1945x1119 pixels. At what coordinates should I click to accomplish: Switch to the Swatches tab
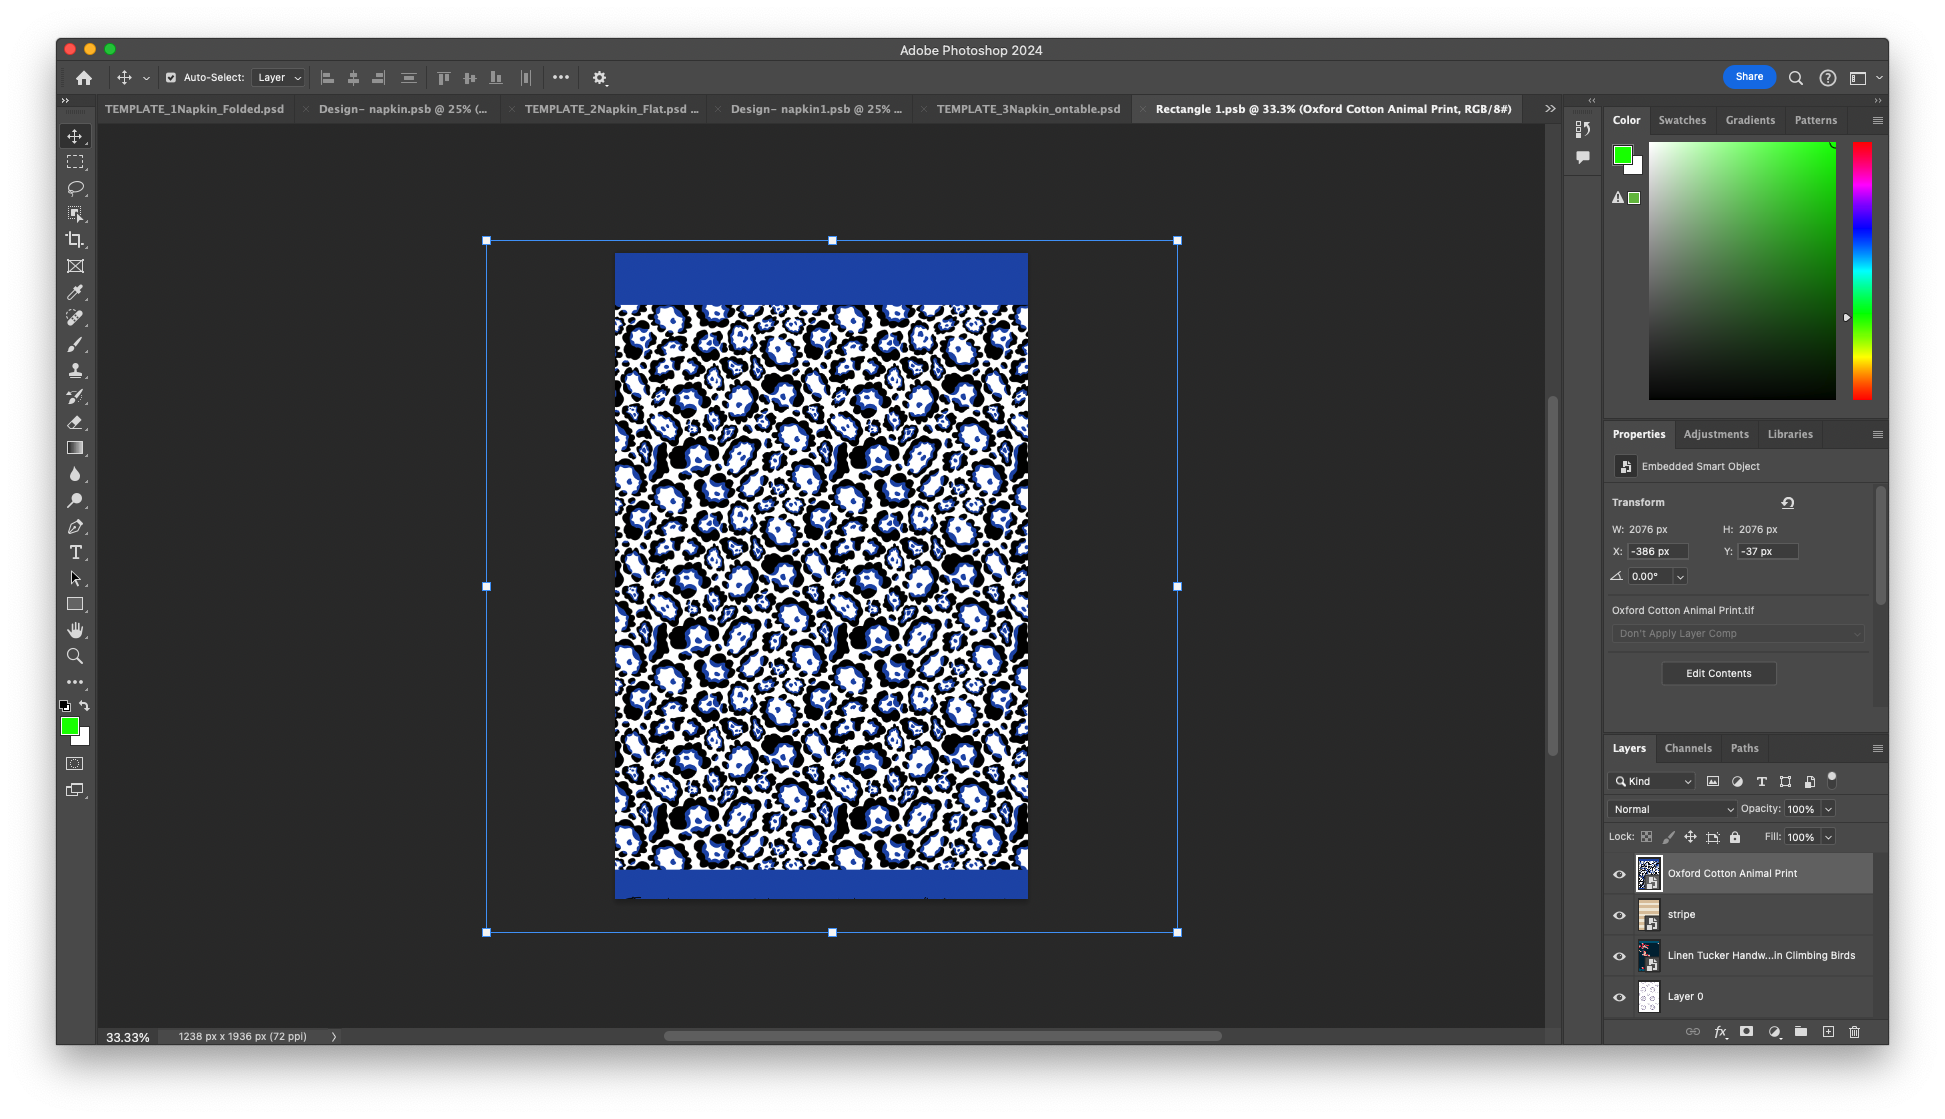click(x=1682, y=120)
